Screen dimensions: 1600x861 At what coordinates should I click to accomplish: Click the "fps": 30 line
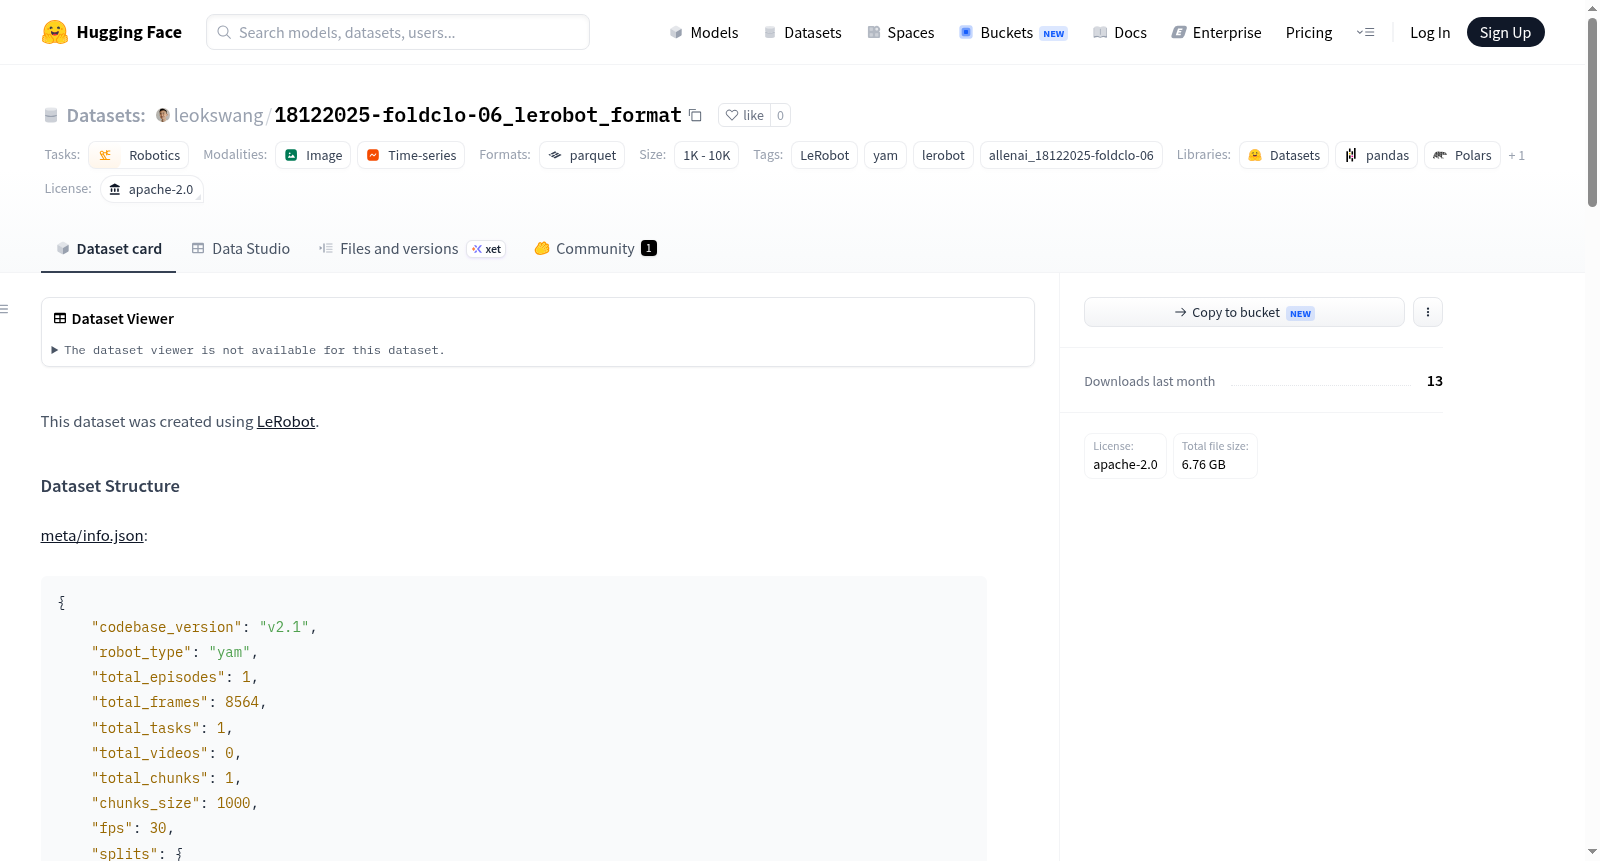[133, 828]
